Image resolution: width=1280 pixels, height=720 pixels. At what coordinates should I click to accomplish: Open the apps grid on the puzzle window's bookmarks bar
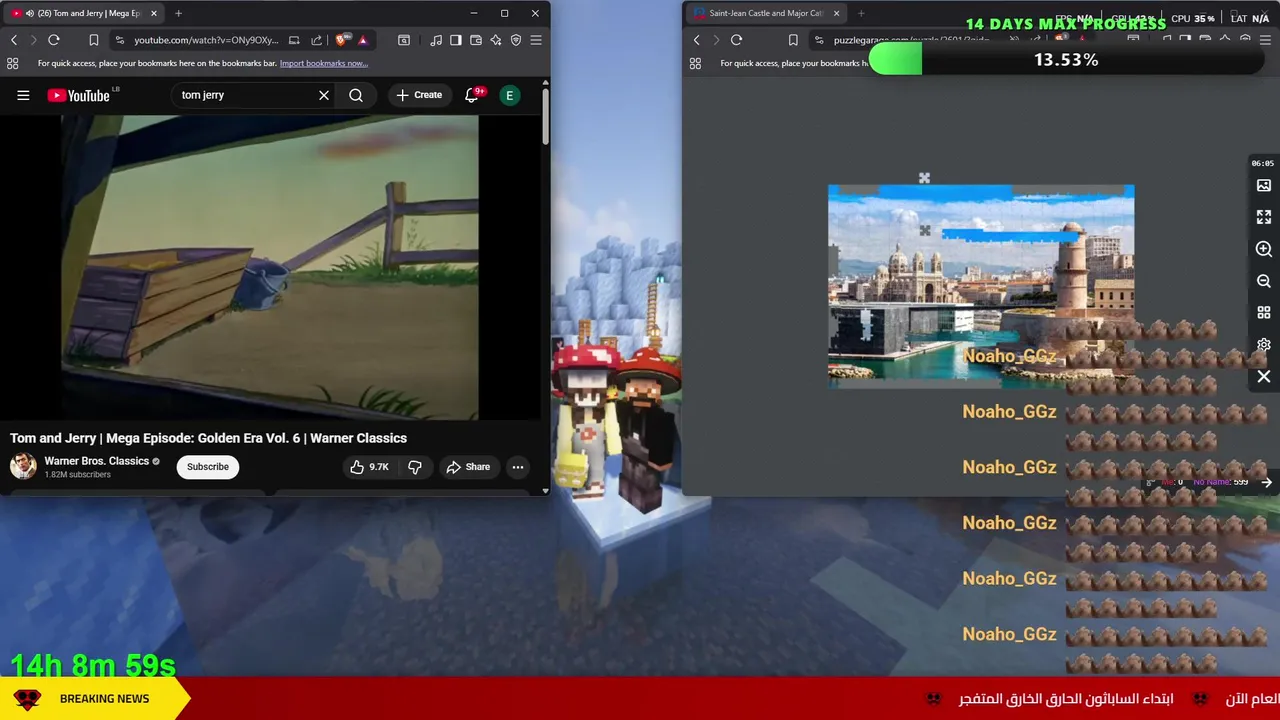tap(695, 63)
